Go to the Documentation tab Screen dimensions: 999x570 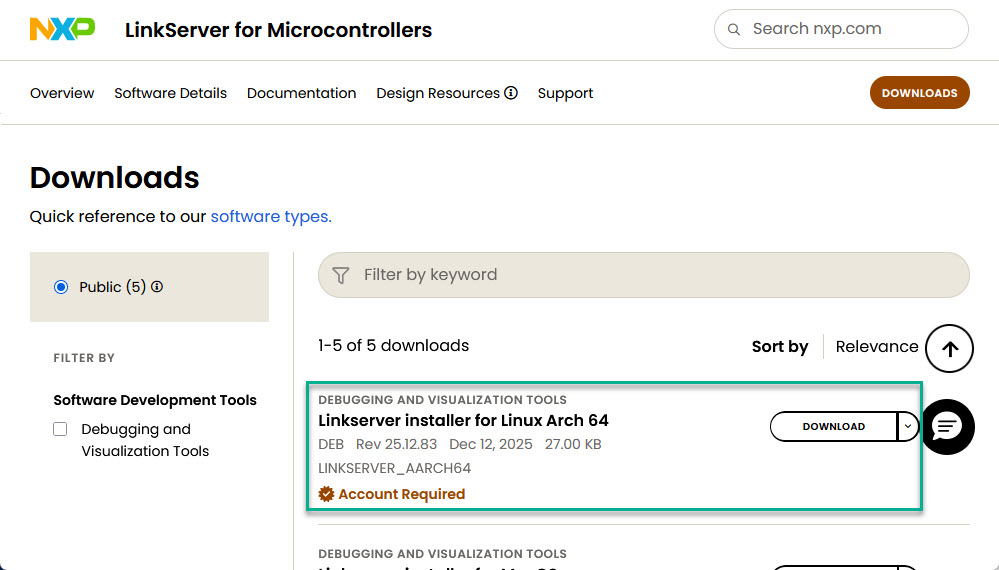coord(301,93)
